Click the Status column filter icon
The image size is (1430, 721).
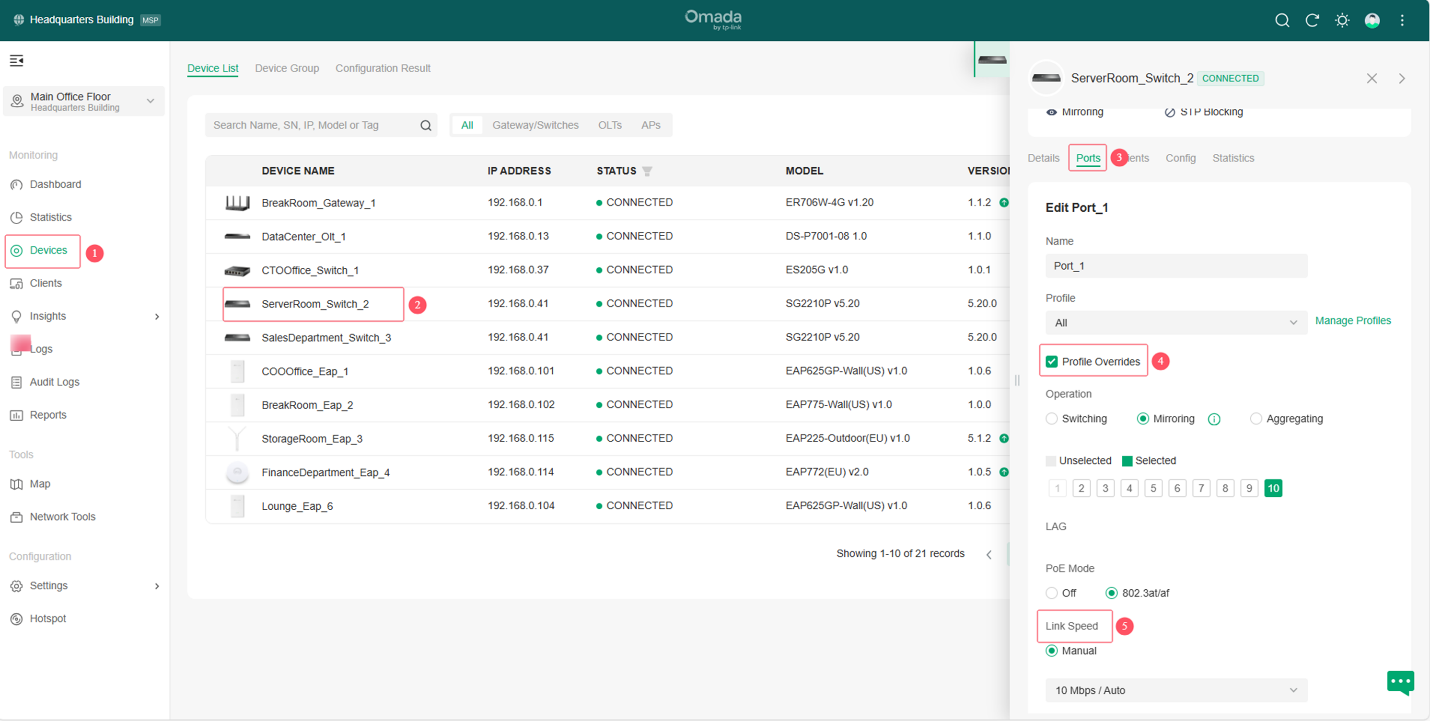point(647,171)
